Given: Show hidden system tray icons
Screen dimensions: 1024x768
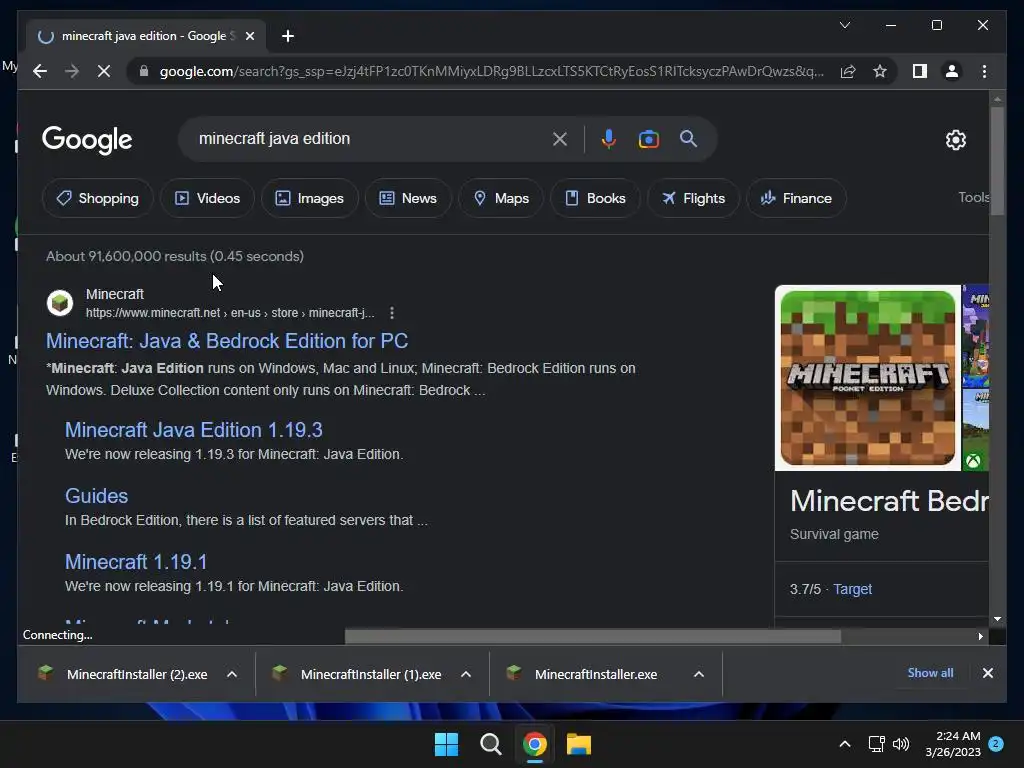Looking at the screenshot, I should 844,744.
